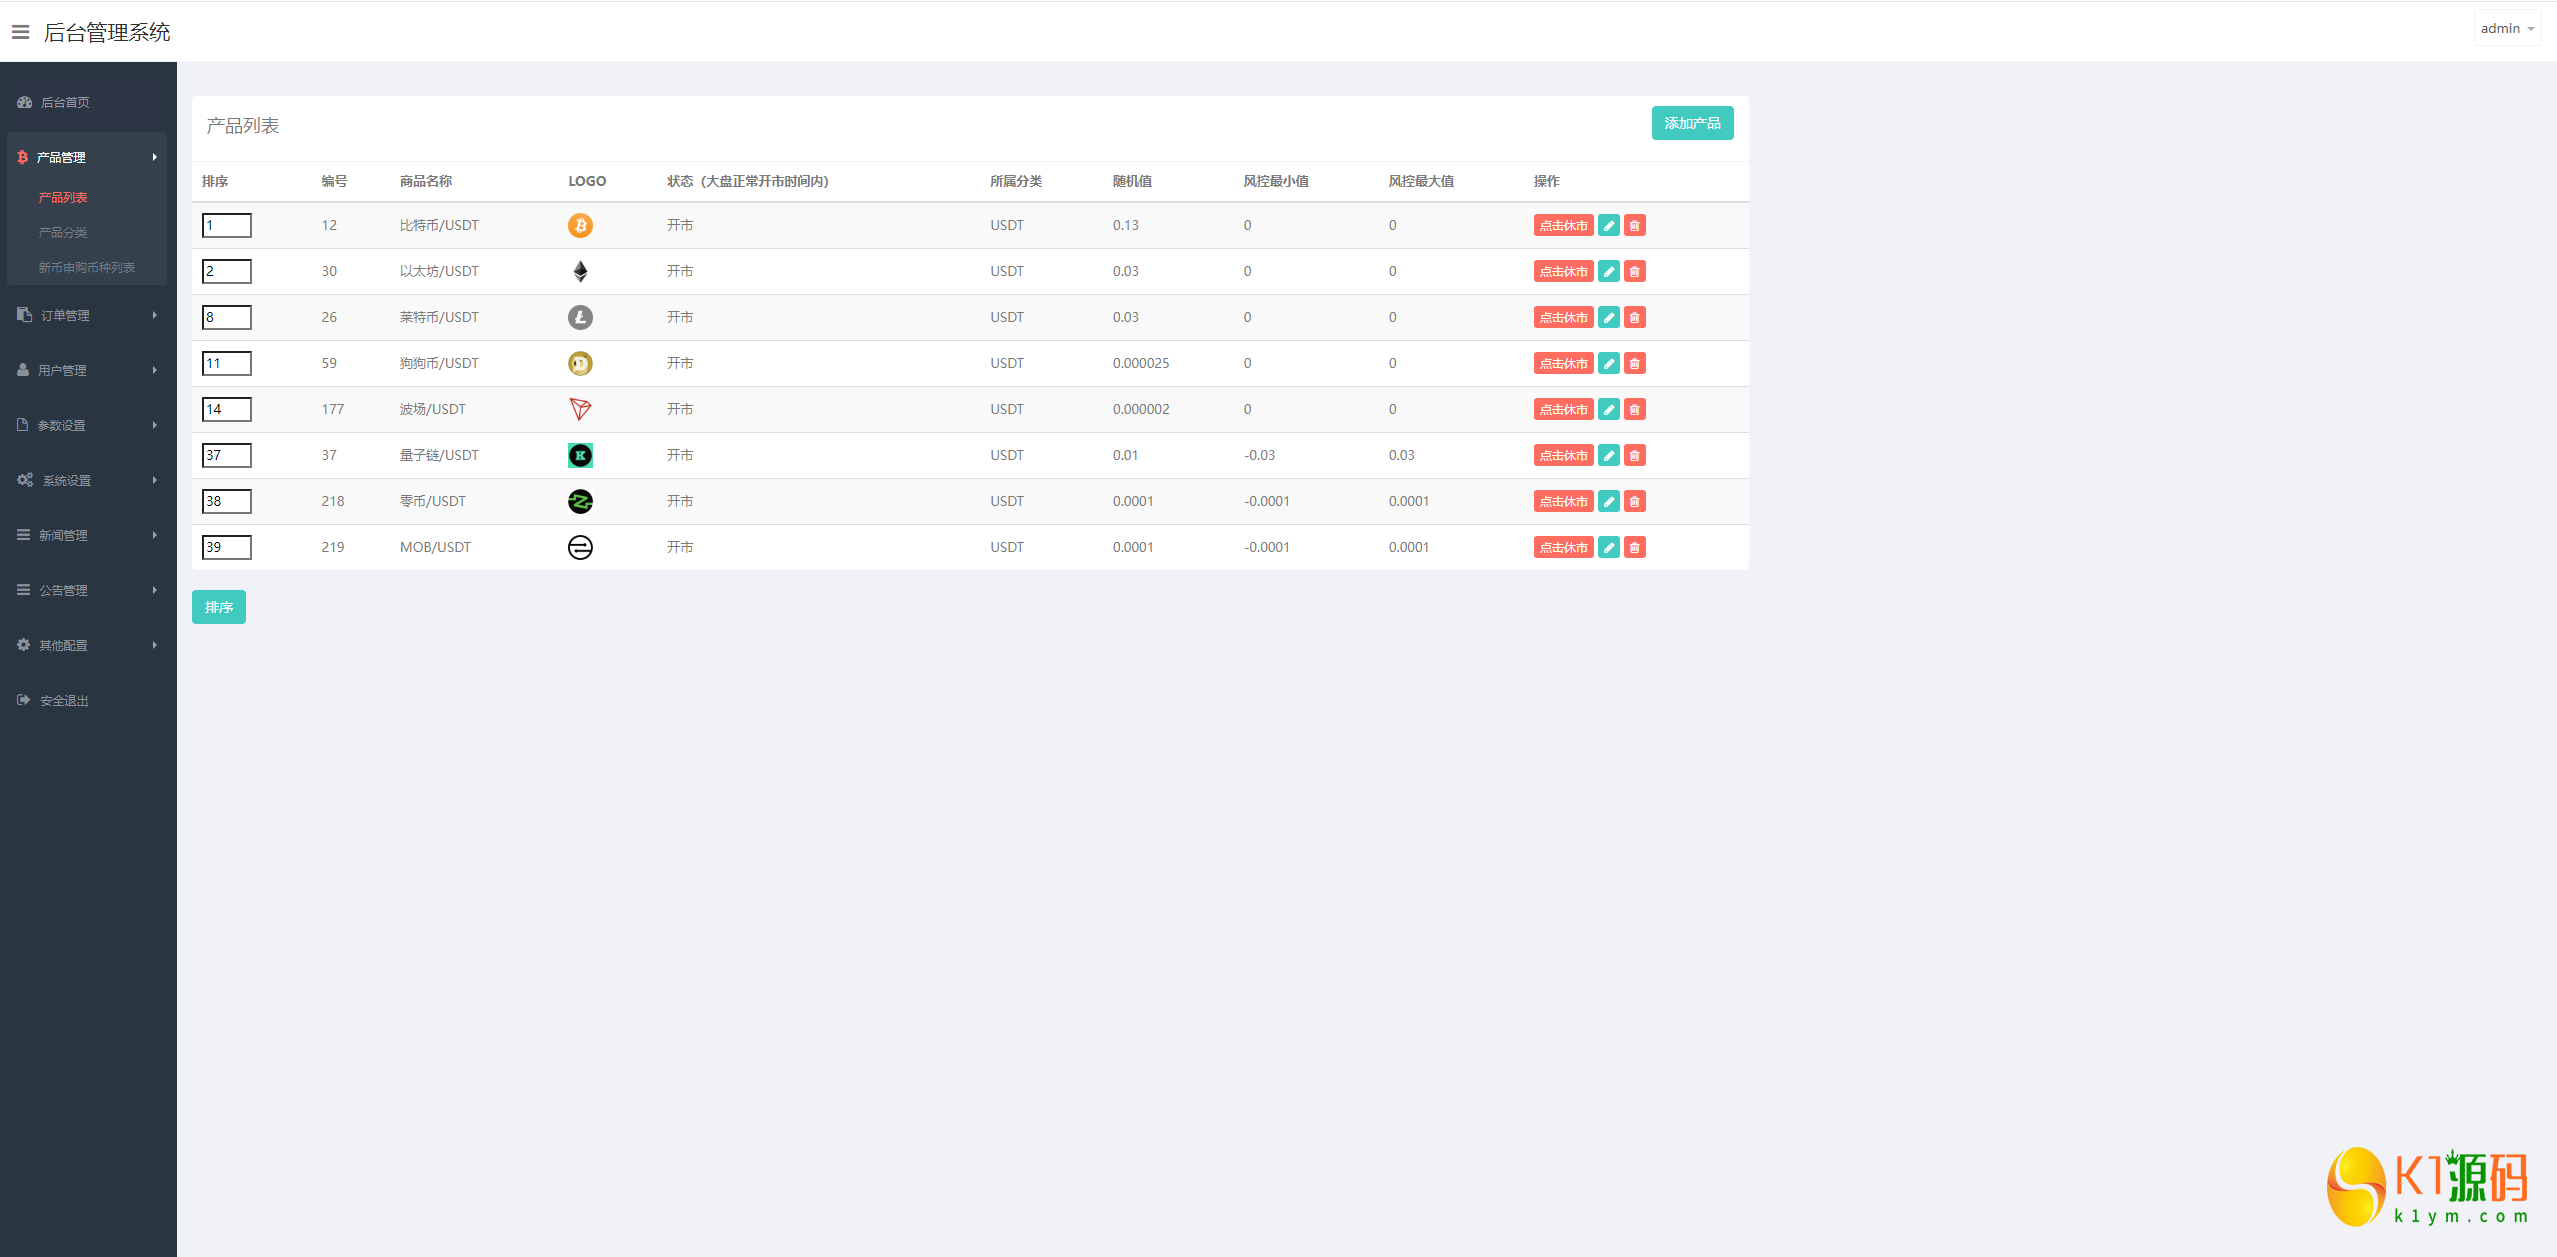The width and height of the screenshot is (2557, 1257).
Task: Expand the 系统设置 sidebar menu
Action: tap(87, 480)
